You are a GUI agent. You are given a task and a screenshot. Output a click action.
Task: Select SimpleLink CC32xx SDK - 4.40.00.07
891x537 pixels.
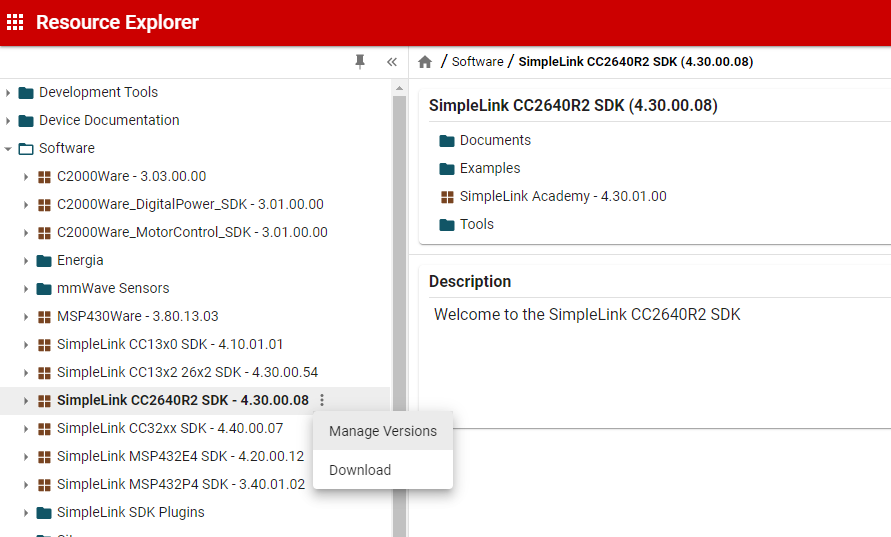coord(170,428)
